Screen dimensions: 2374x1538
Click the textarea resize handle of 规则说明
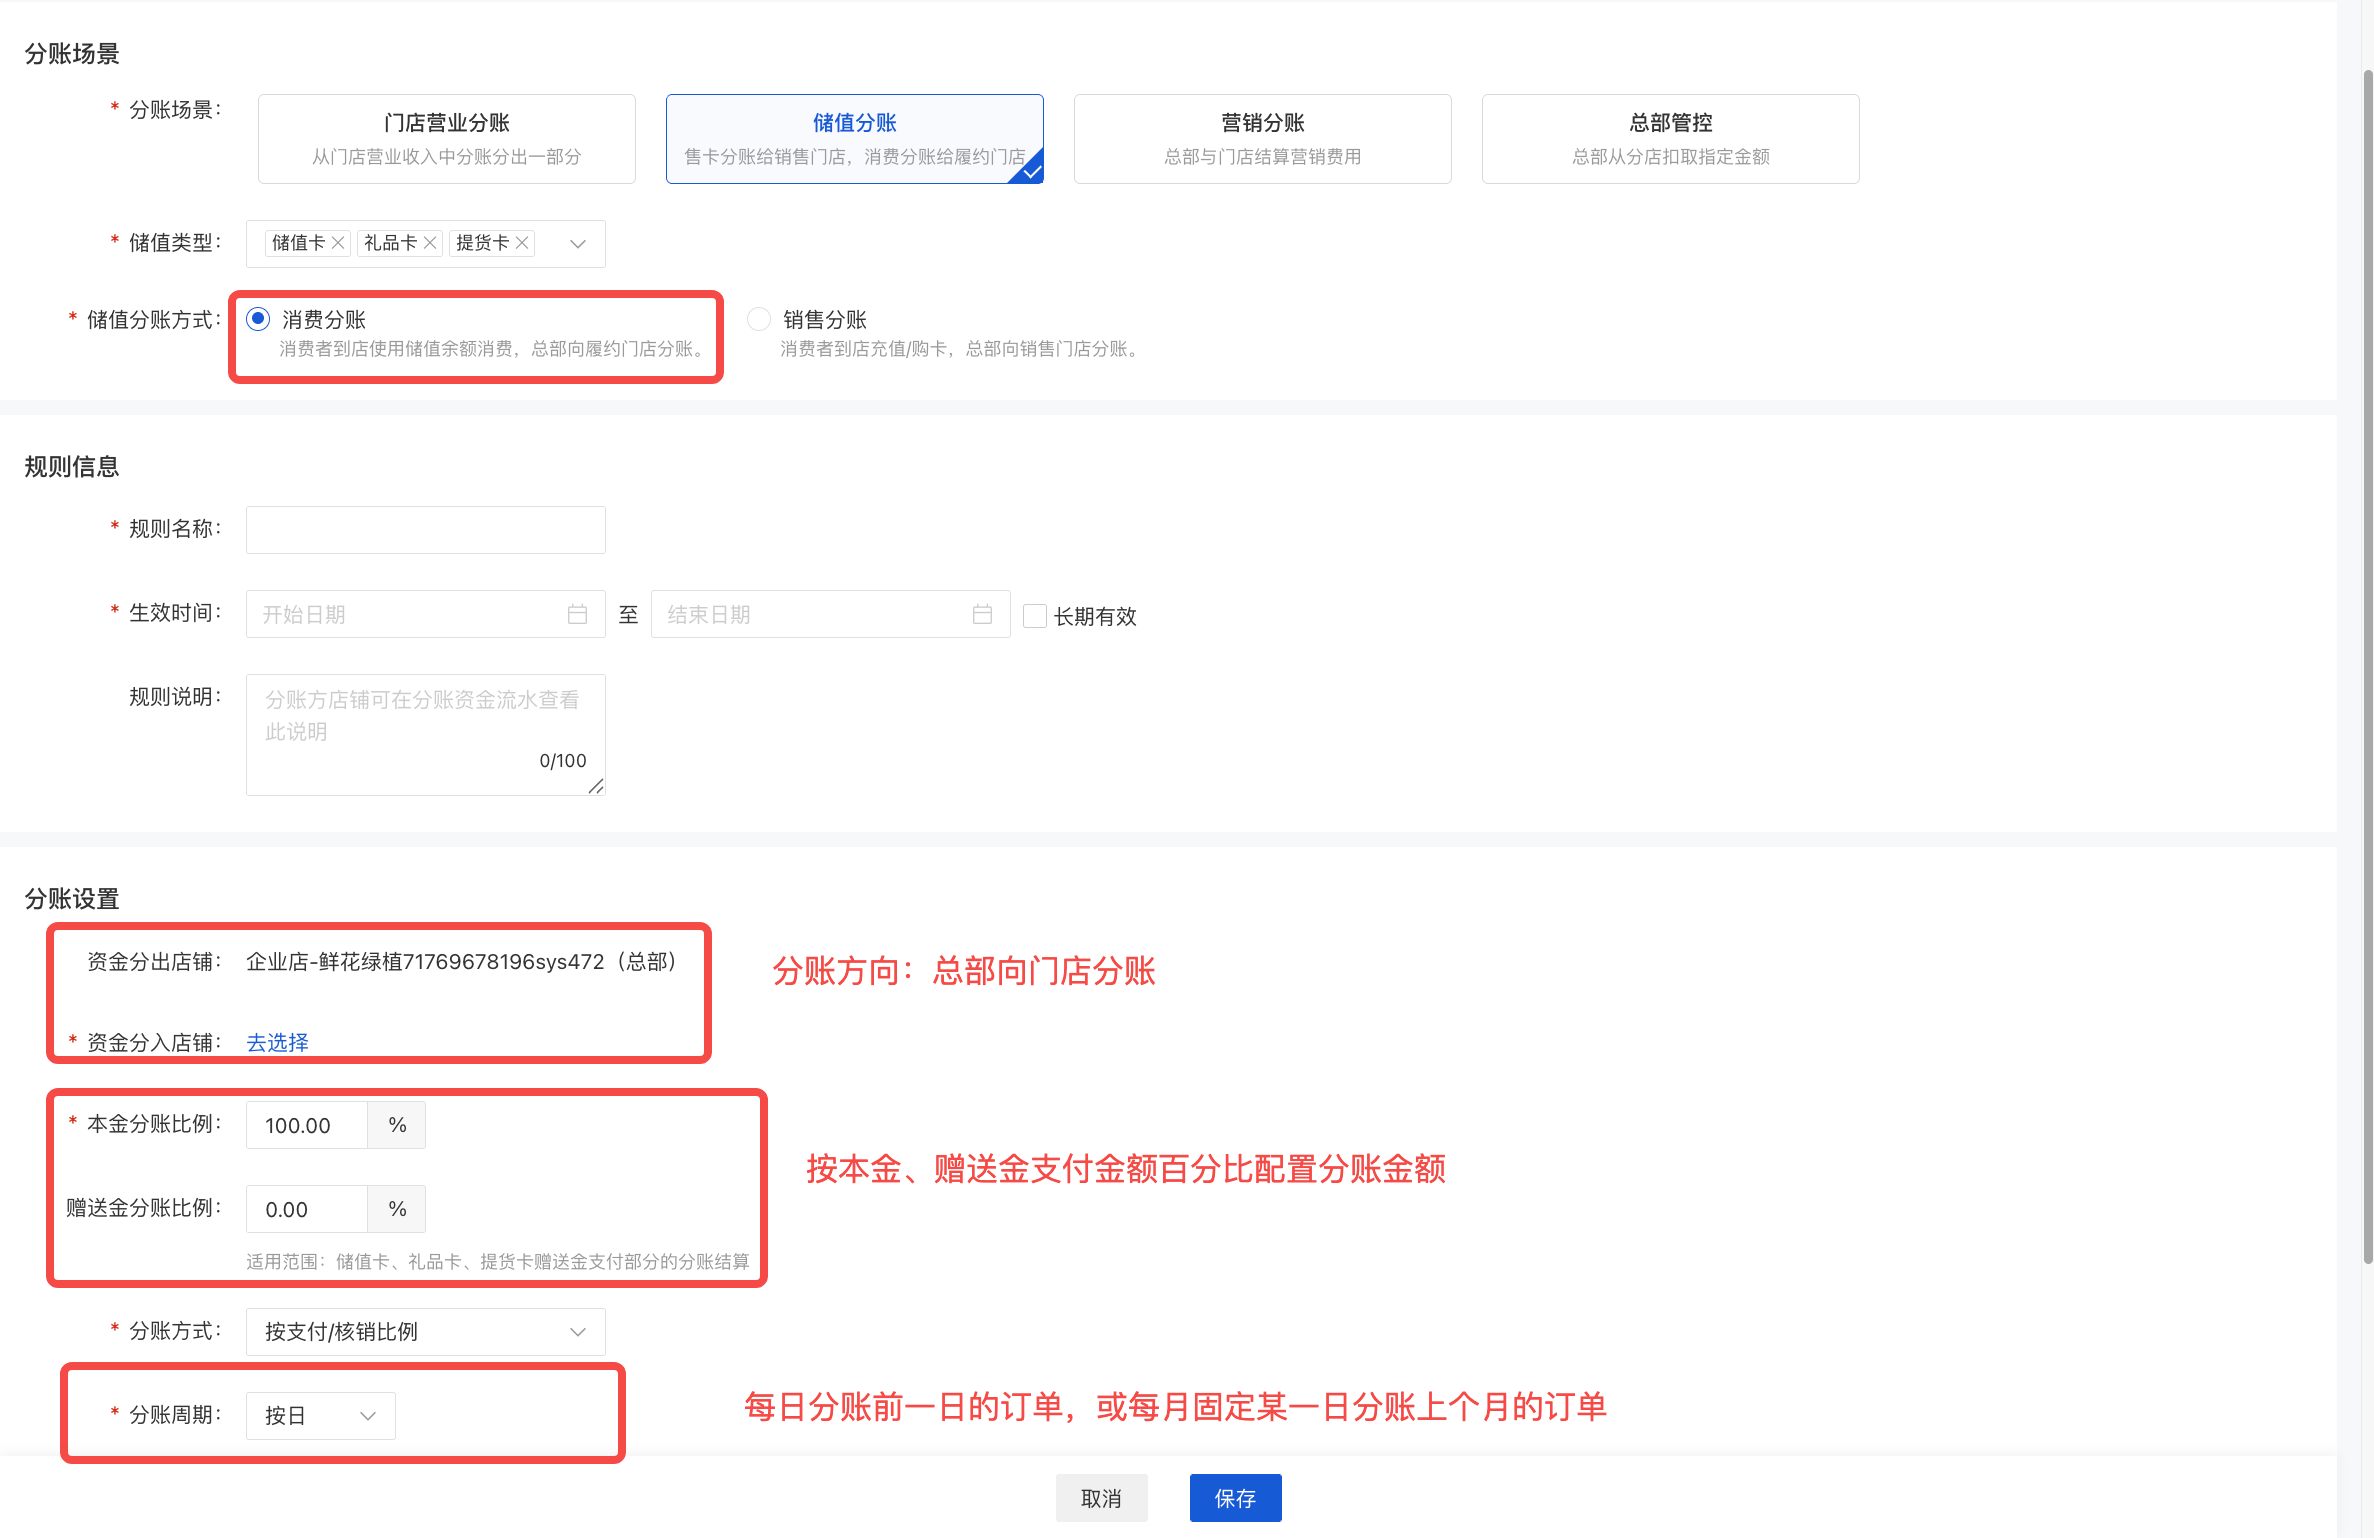(x=596, y=786)
